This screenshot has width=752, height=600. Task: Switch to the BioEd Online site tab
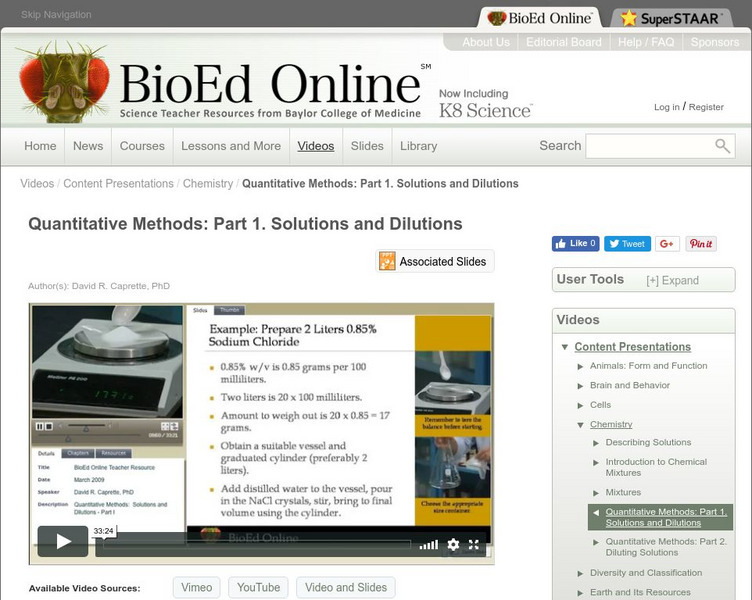(x=540, y=18)
